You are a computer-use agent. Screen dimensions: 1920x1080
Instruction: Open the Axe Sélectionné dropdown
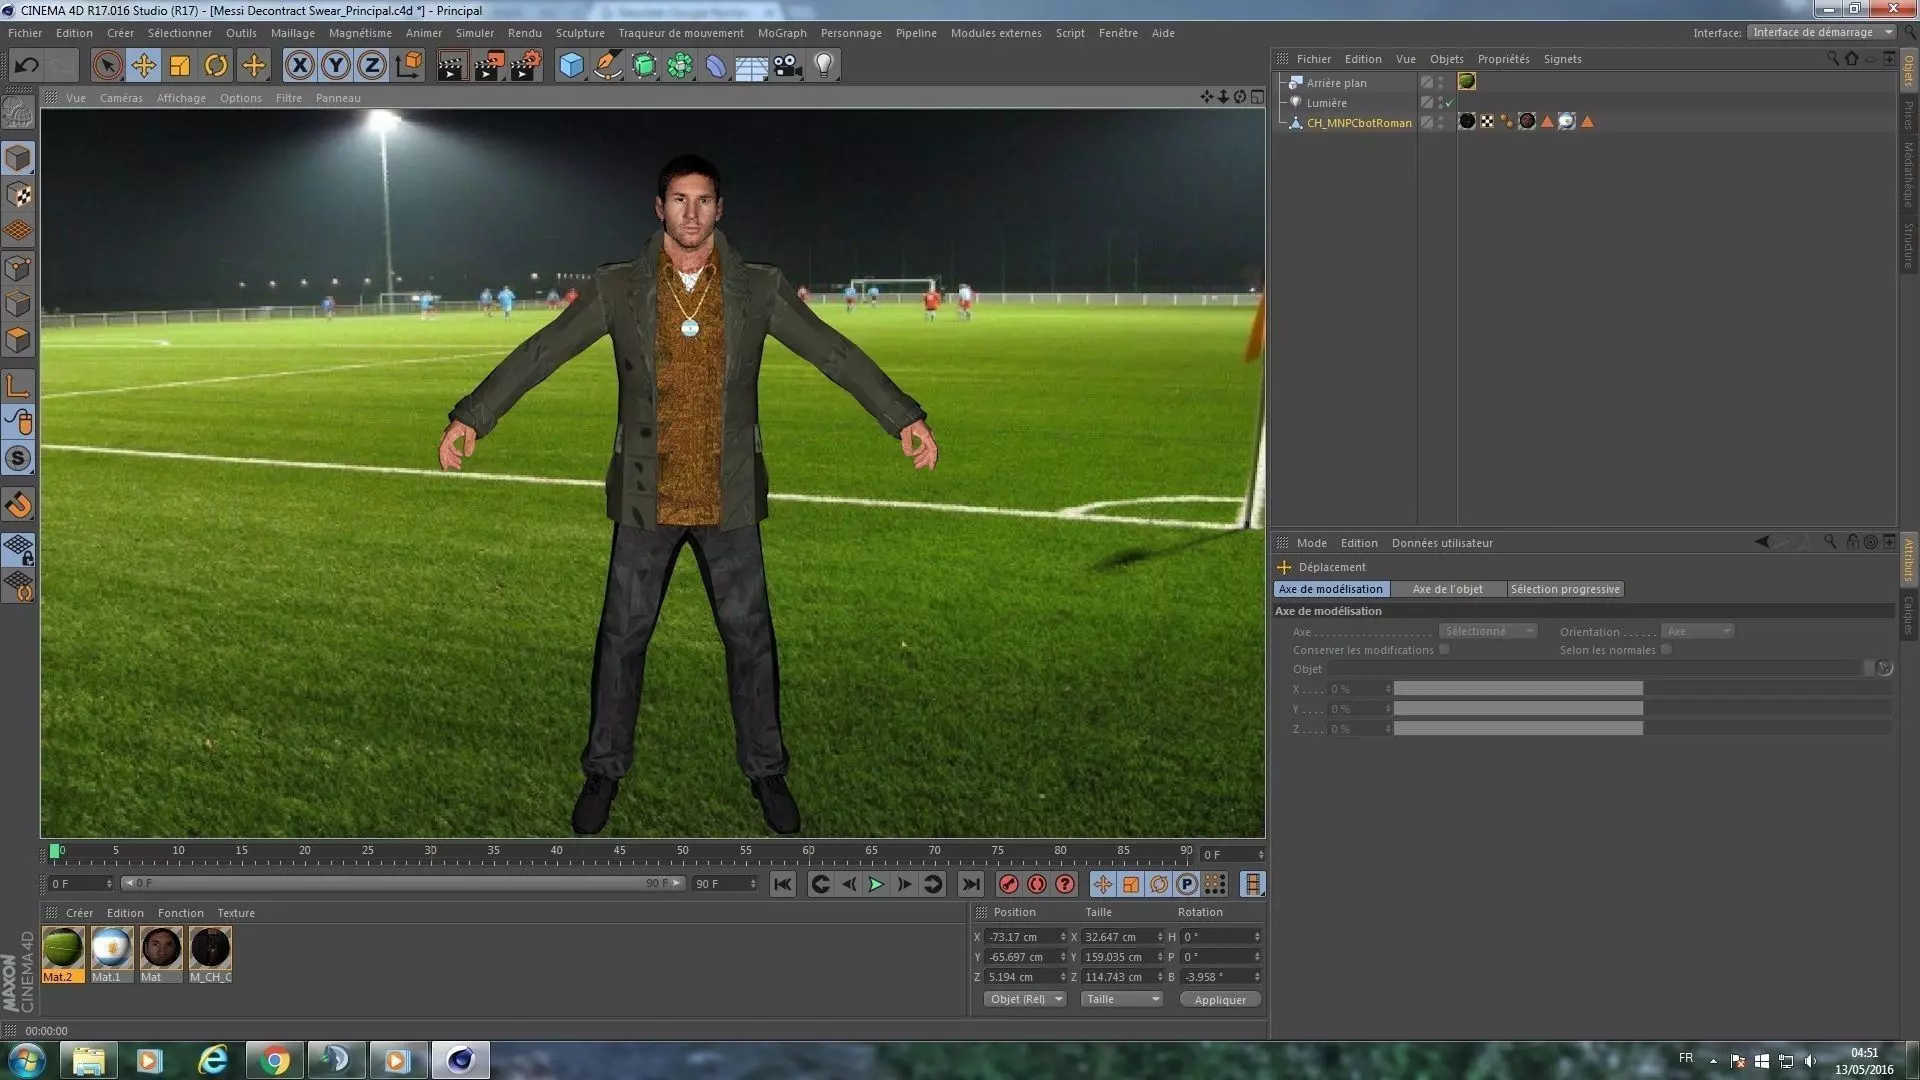coord(1487,631)
